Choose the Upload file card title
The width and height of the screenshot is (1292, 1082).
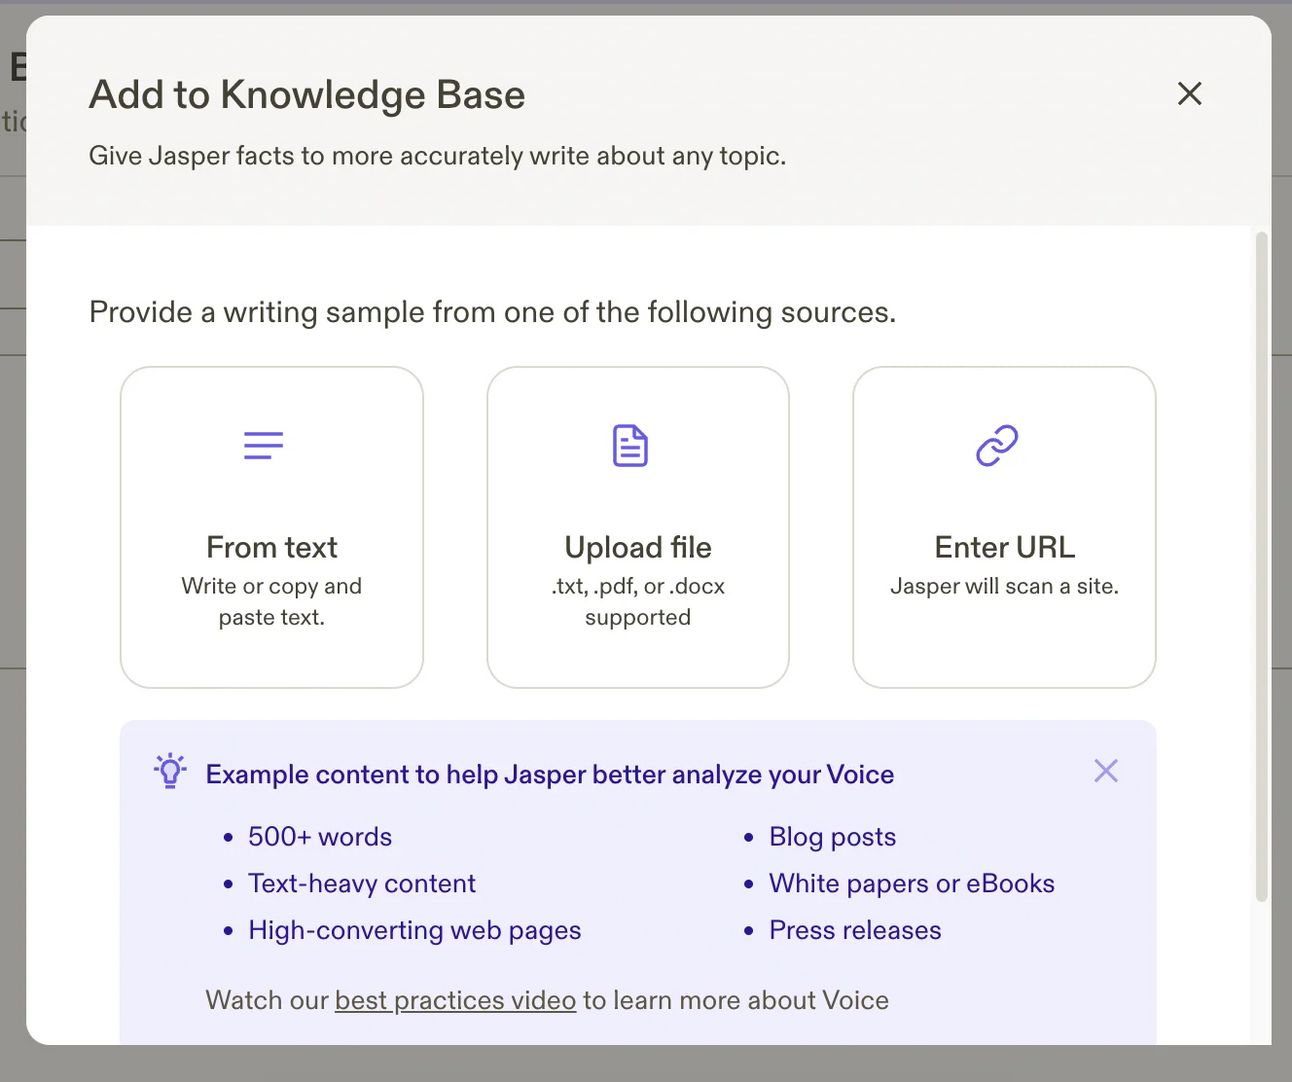[x=638, y=547]
